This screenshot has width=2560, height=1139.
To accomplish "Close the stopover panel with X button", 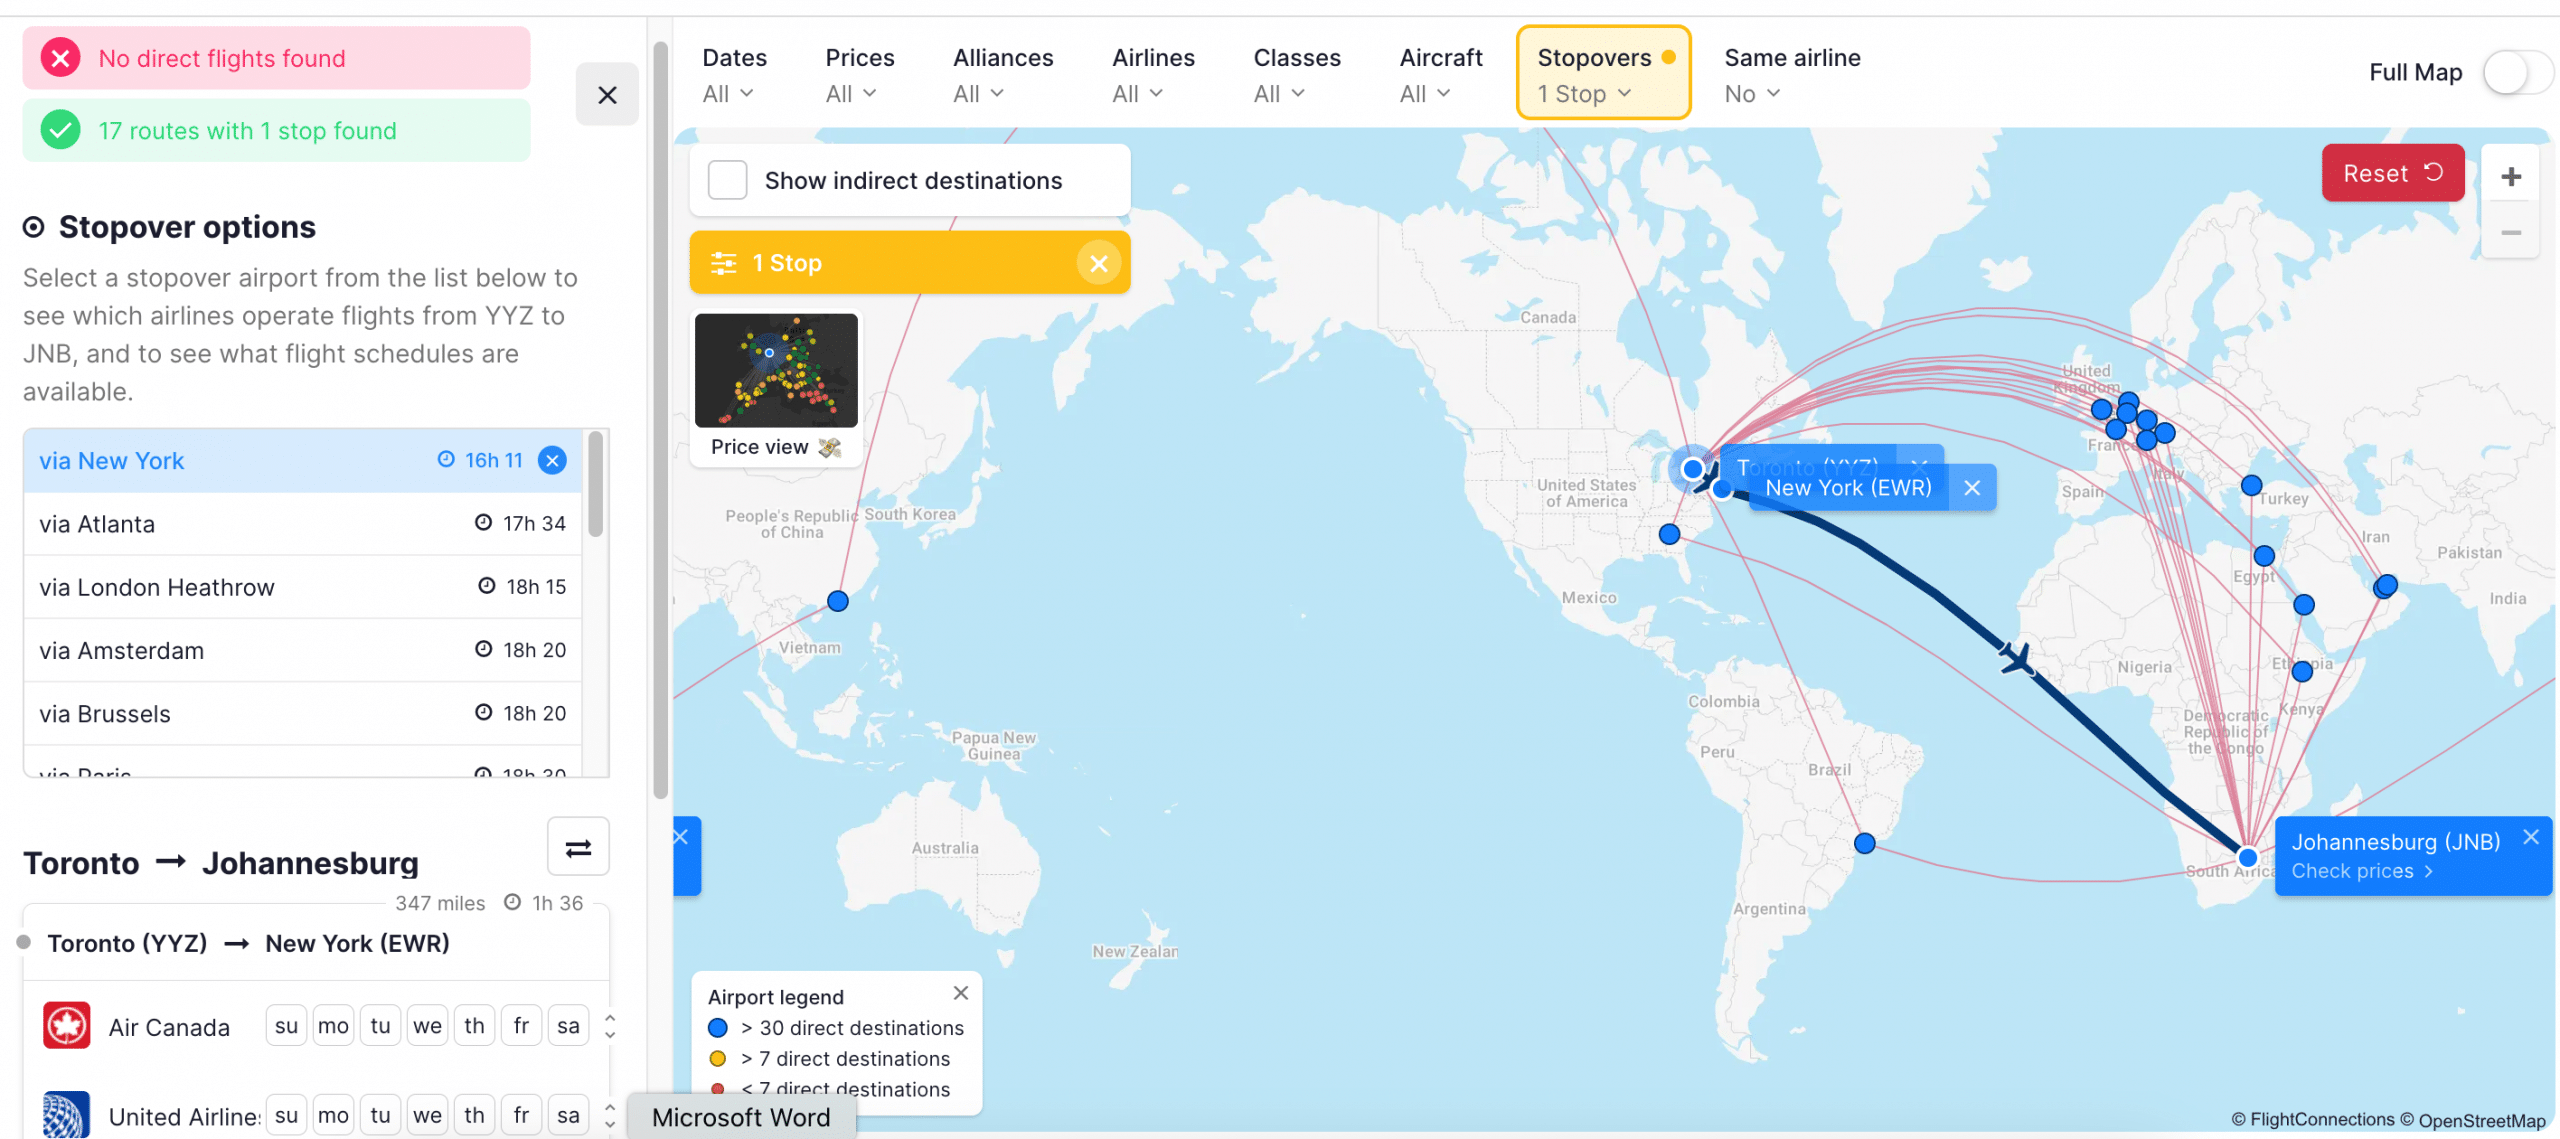I will click(x=607, y=95).
